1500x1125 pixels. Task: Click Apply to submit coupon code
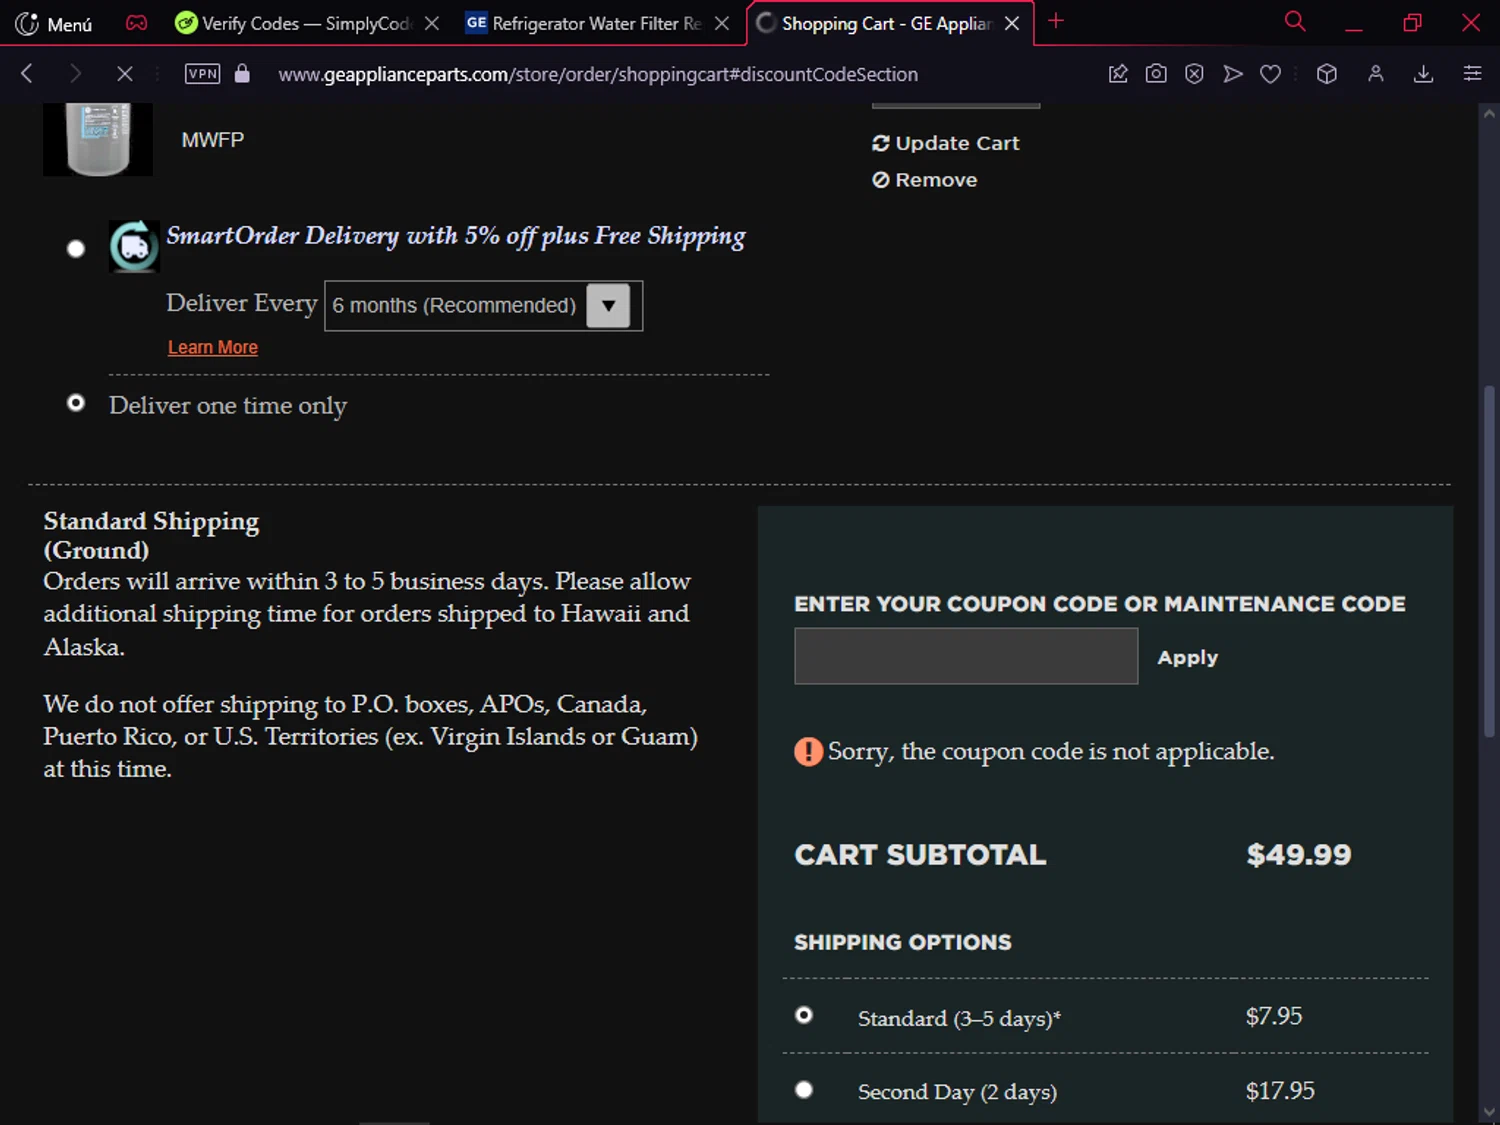[x=1187, y=658]
